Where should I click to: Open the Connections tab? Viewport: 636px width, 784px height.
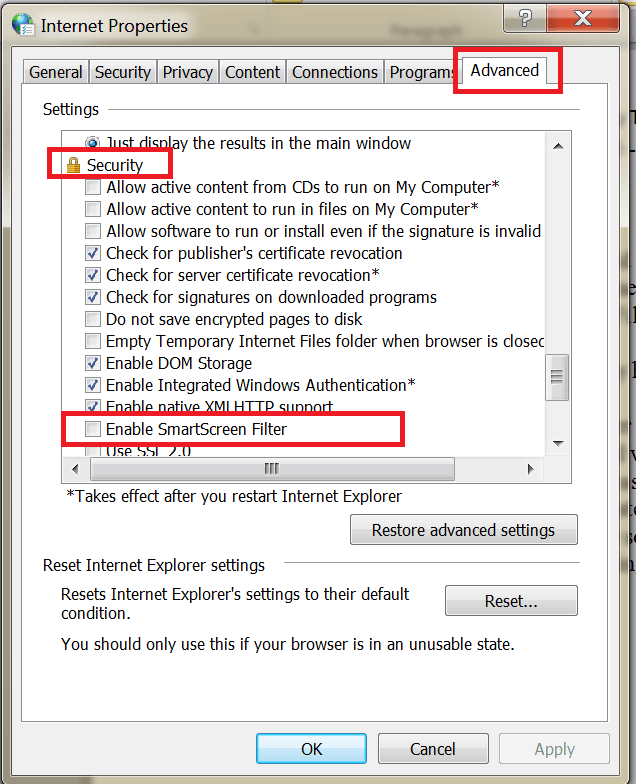coord(335,72)
